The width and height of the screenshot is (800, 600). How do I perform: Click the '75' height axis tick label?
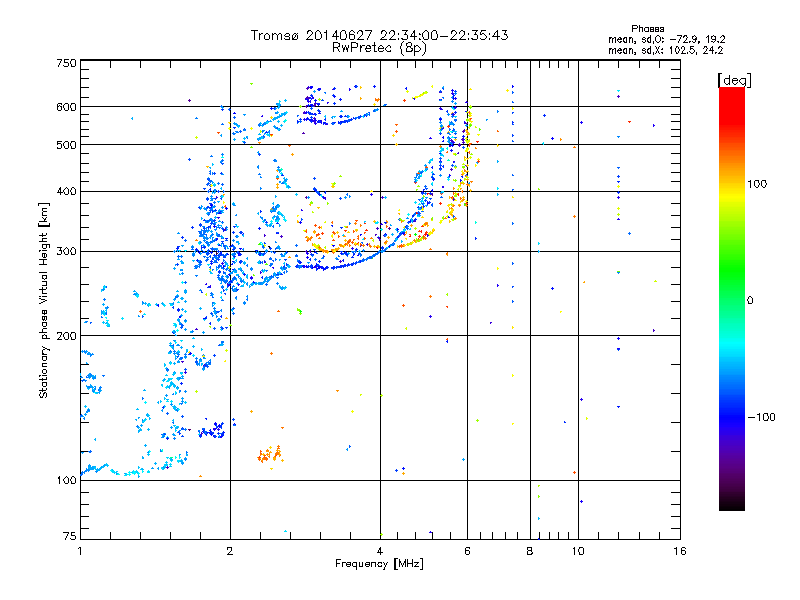tap(70, 536)
